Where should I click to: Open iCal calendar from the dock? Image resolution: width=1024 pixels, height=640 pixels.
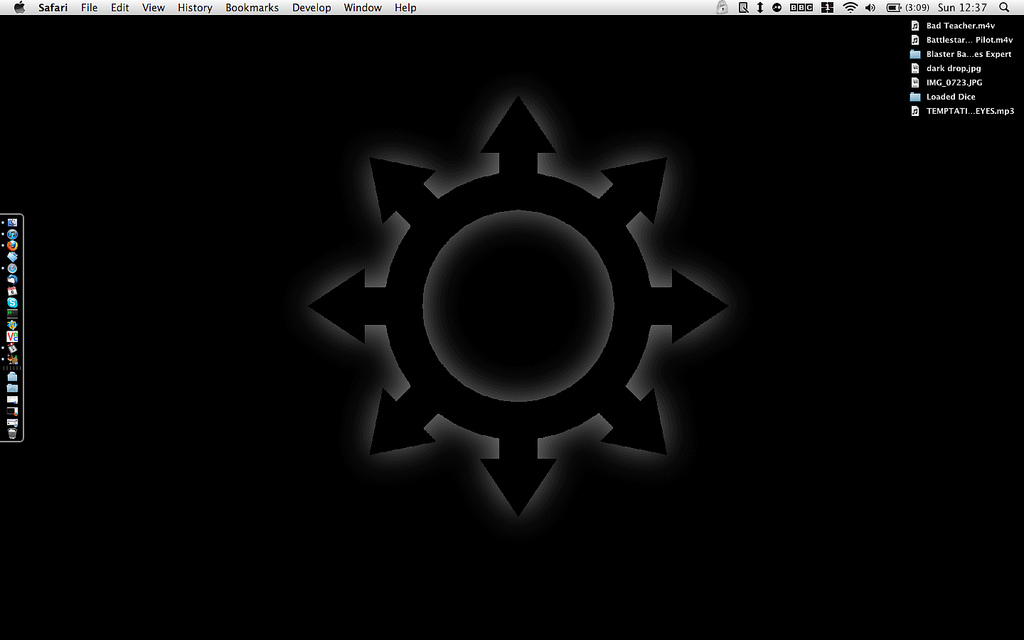(x=12, y=291)
